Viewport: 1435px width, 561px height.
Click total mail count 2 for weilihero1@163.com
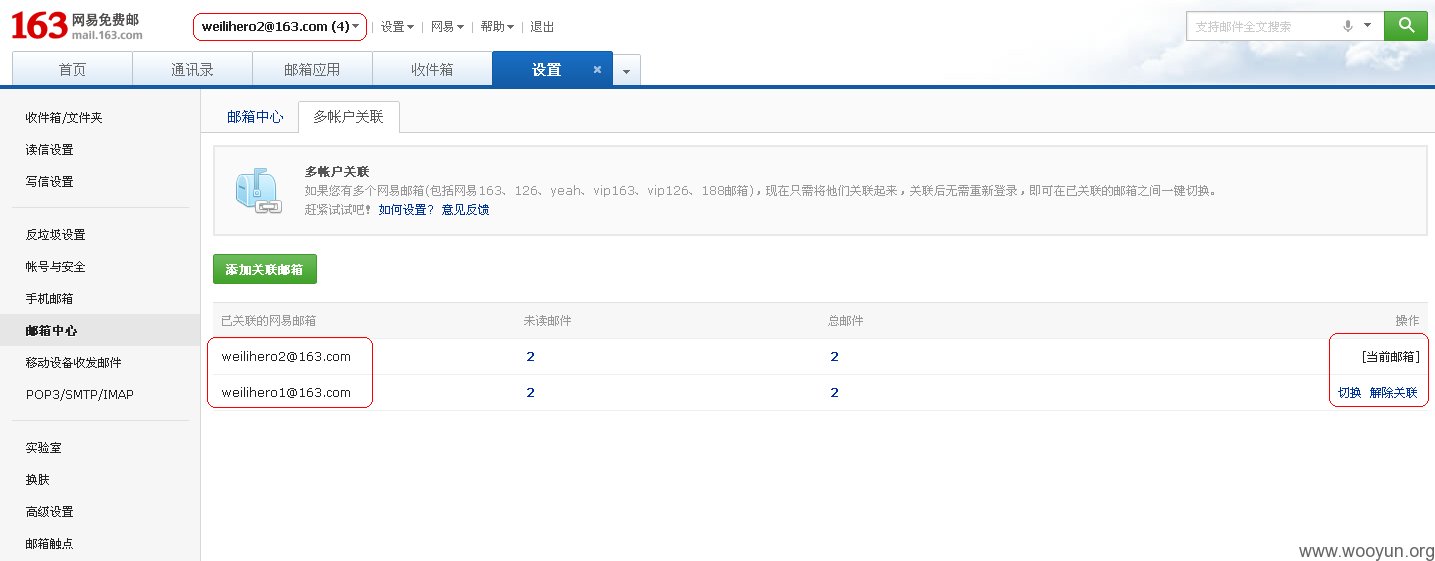click(x=834, y=393)
